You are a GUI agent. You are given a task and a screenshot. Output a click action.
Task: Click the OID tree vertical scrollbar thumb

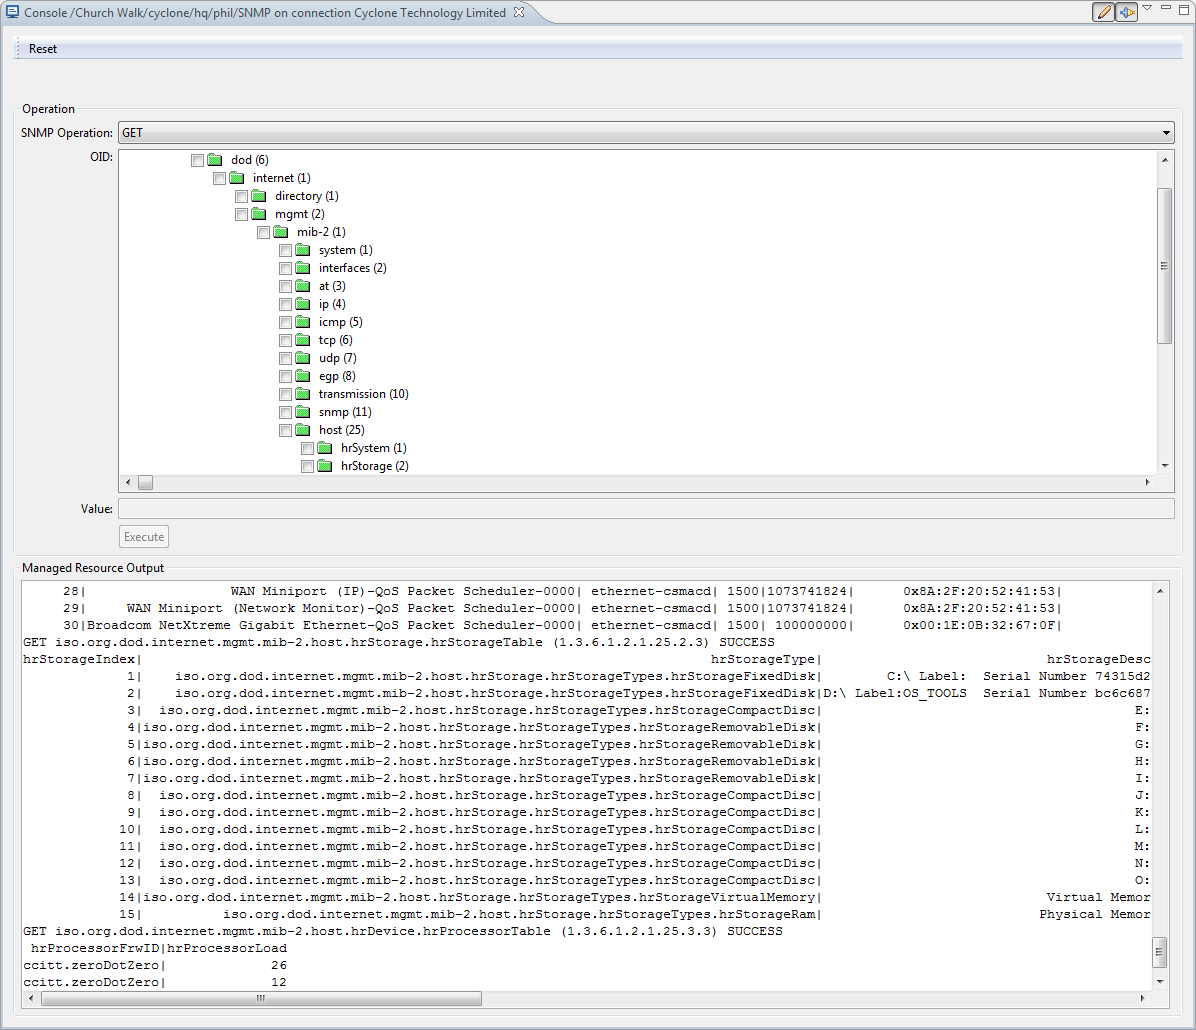click(x=1164, y=266)
